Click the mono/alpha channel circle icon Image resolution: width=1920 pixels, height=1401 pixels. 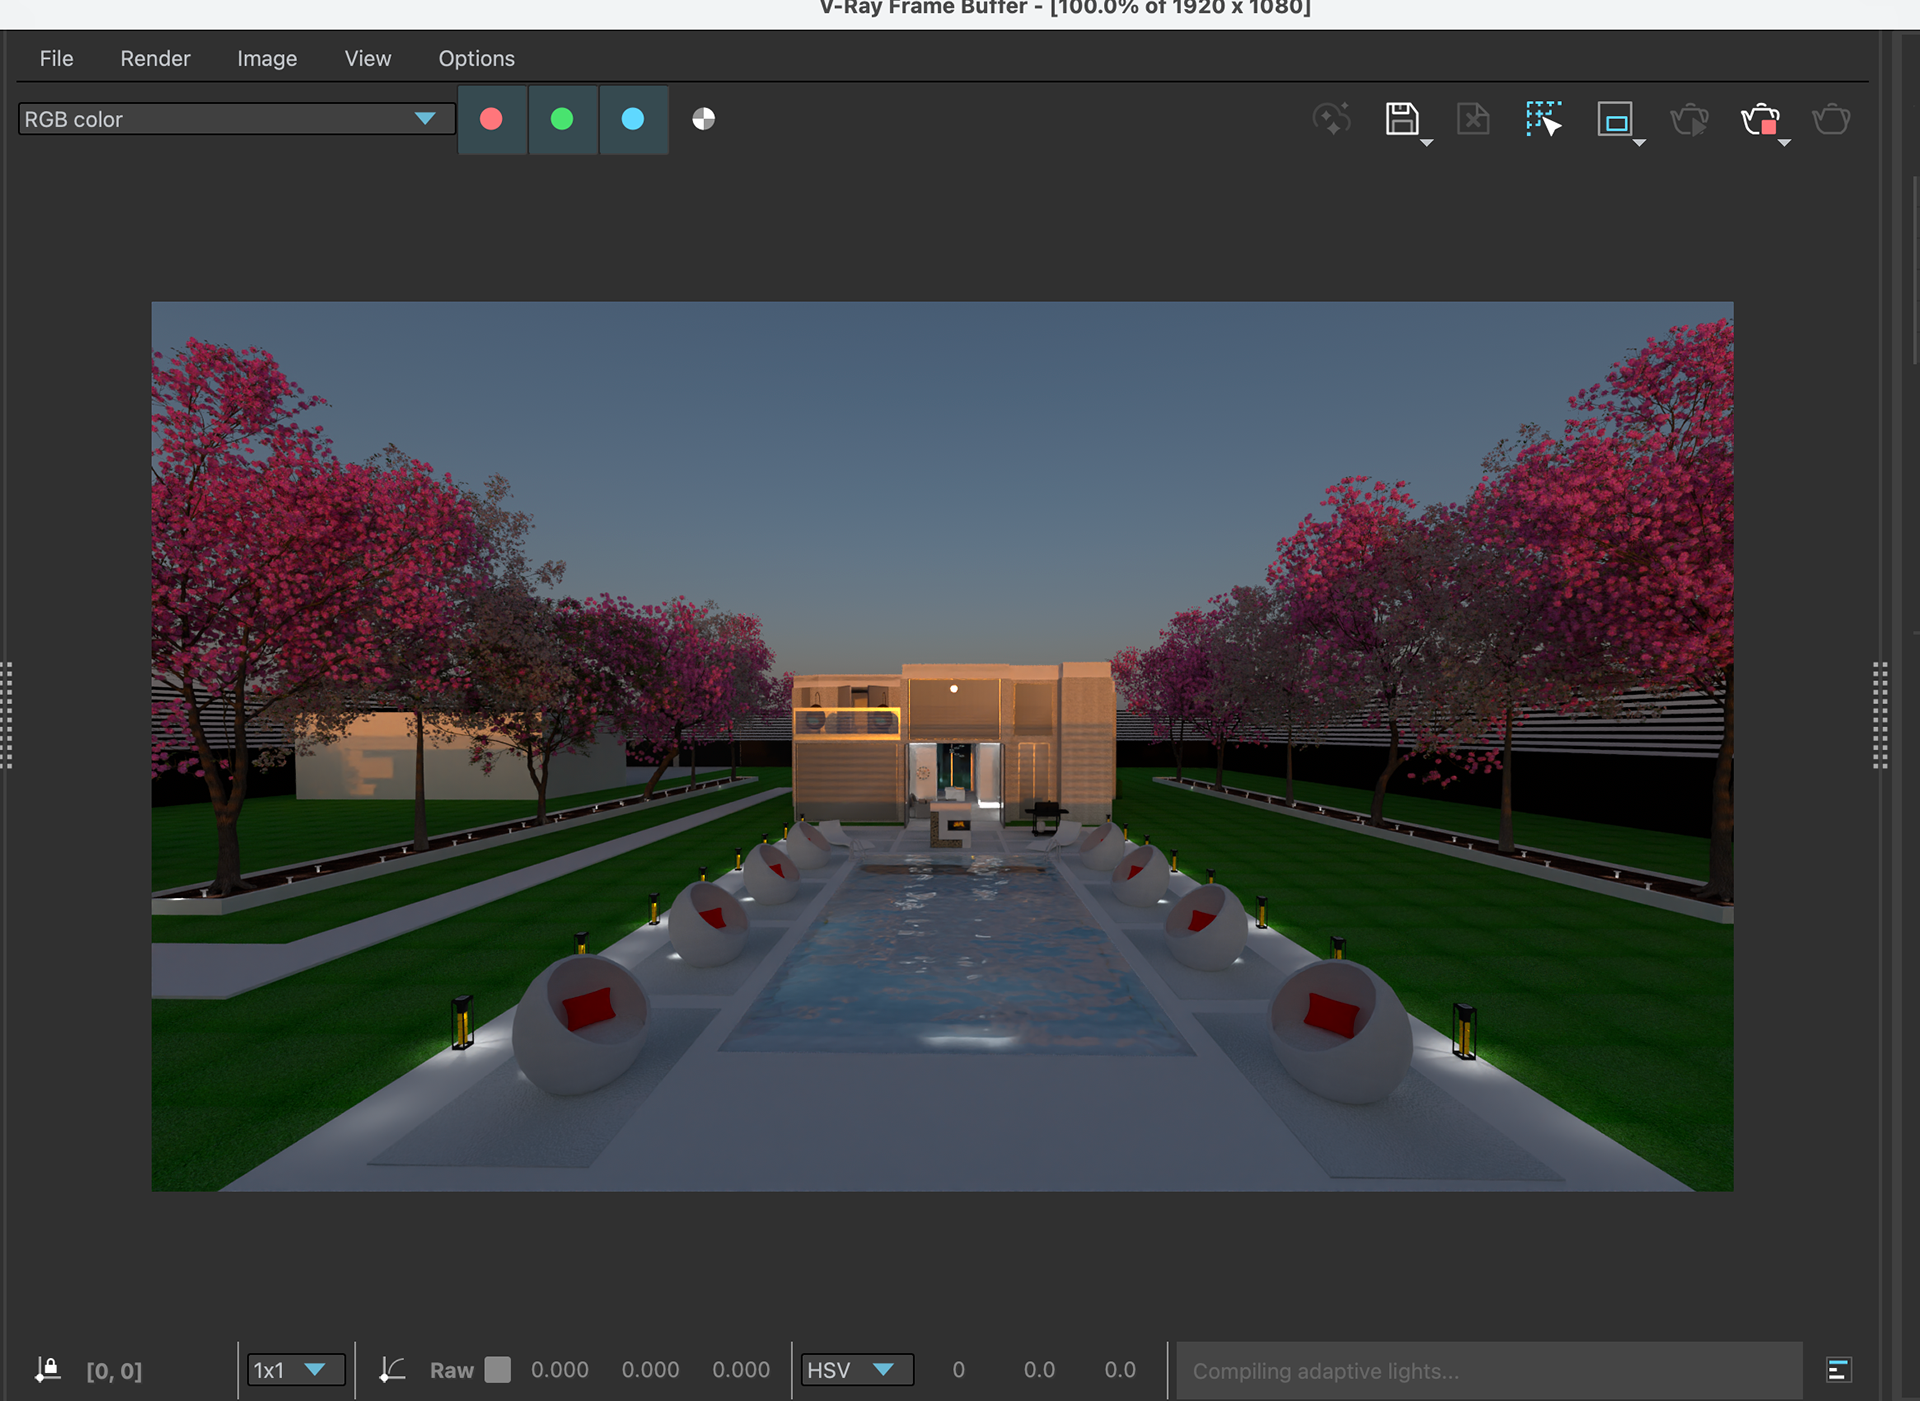pos(703,119)
